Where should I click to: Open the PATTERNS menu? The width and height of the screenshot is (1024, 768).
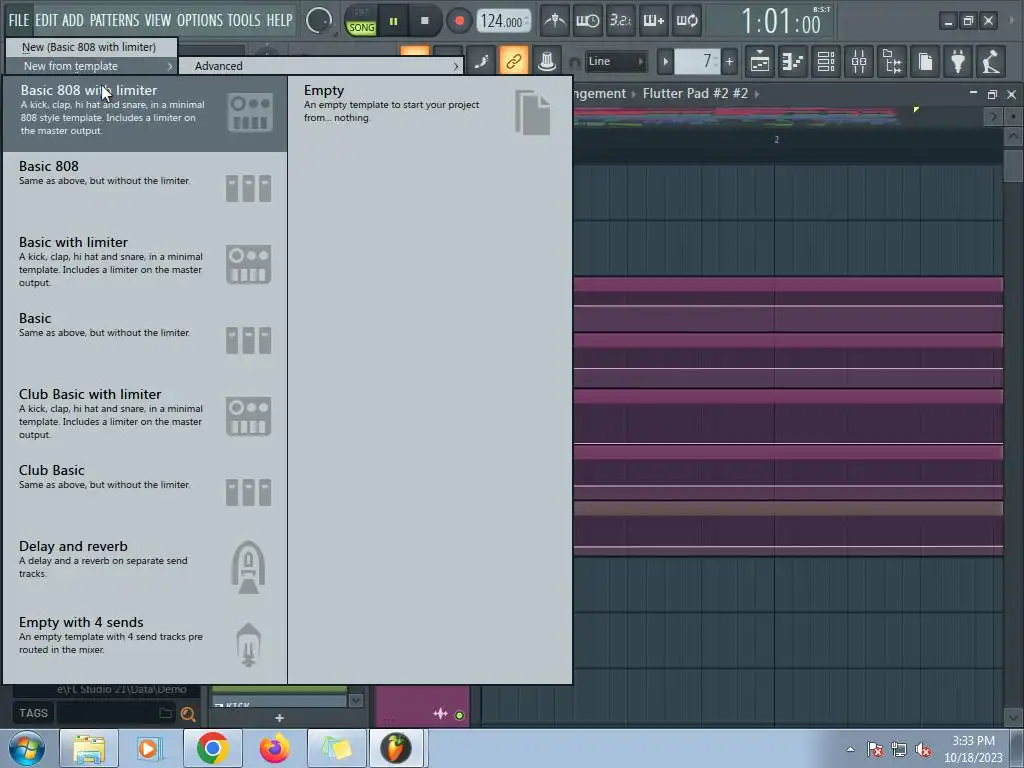coord(114,20)
